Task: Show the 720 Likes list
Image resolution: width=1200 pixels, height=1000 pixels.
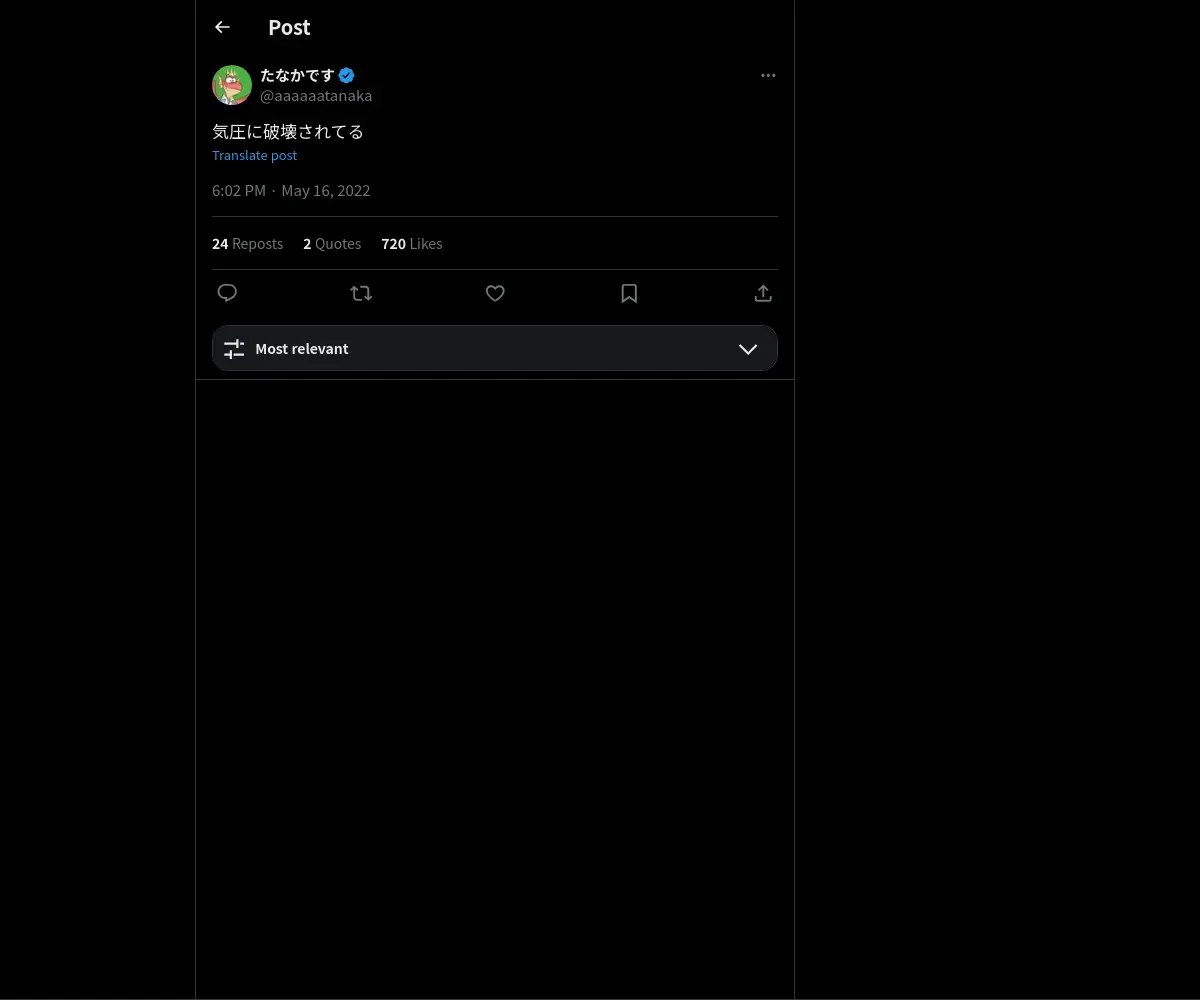Action: pos(411,244)
